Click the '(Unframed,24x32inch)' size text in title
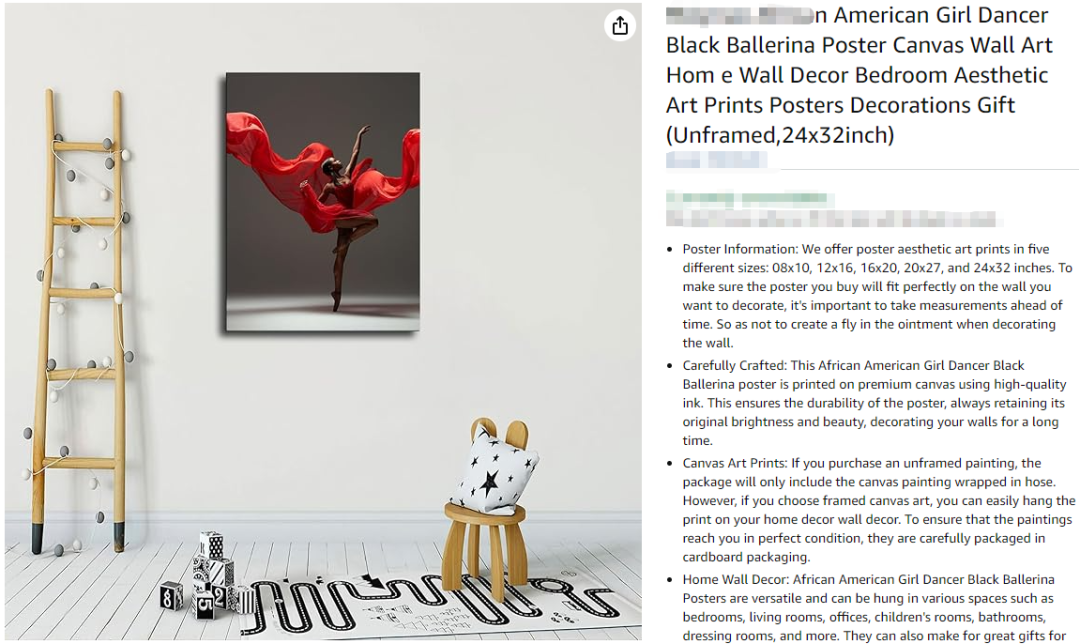Viewport: 1080px width, 644px height. pyautogui.click(x=780, y=135)
